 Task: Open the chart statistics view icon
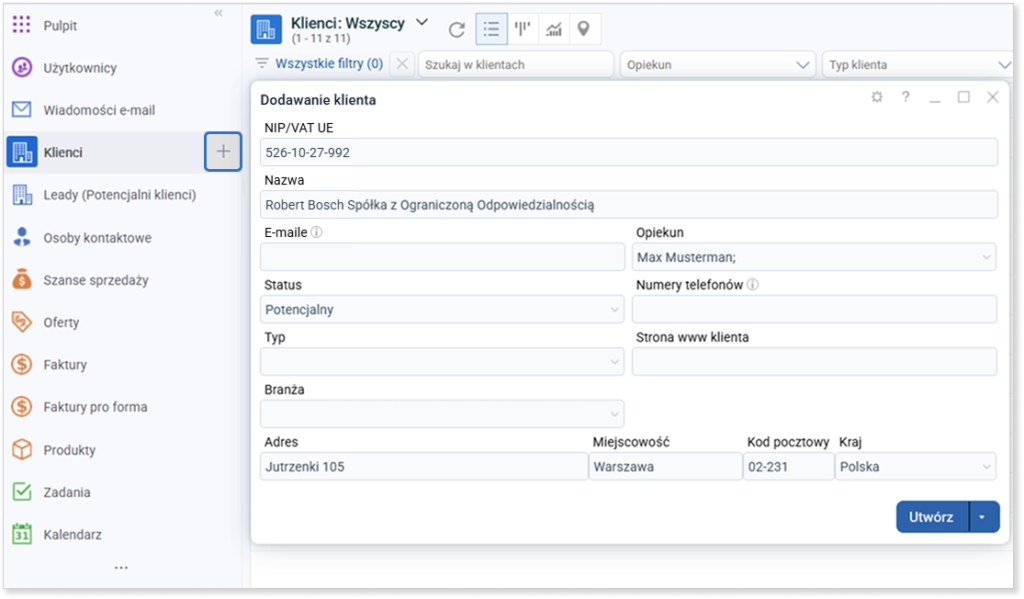click(x=554, y=29)
